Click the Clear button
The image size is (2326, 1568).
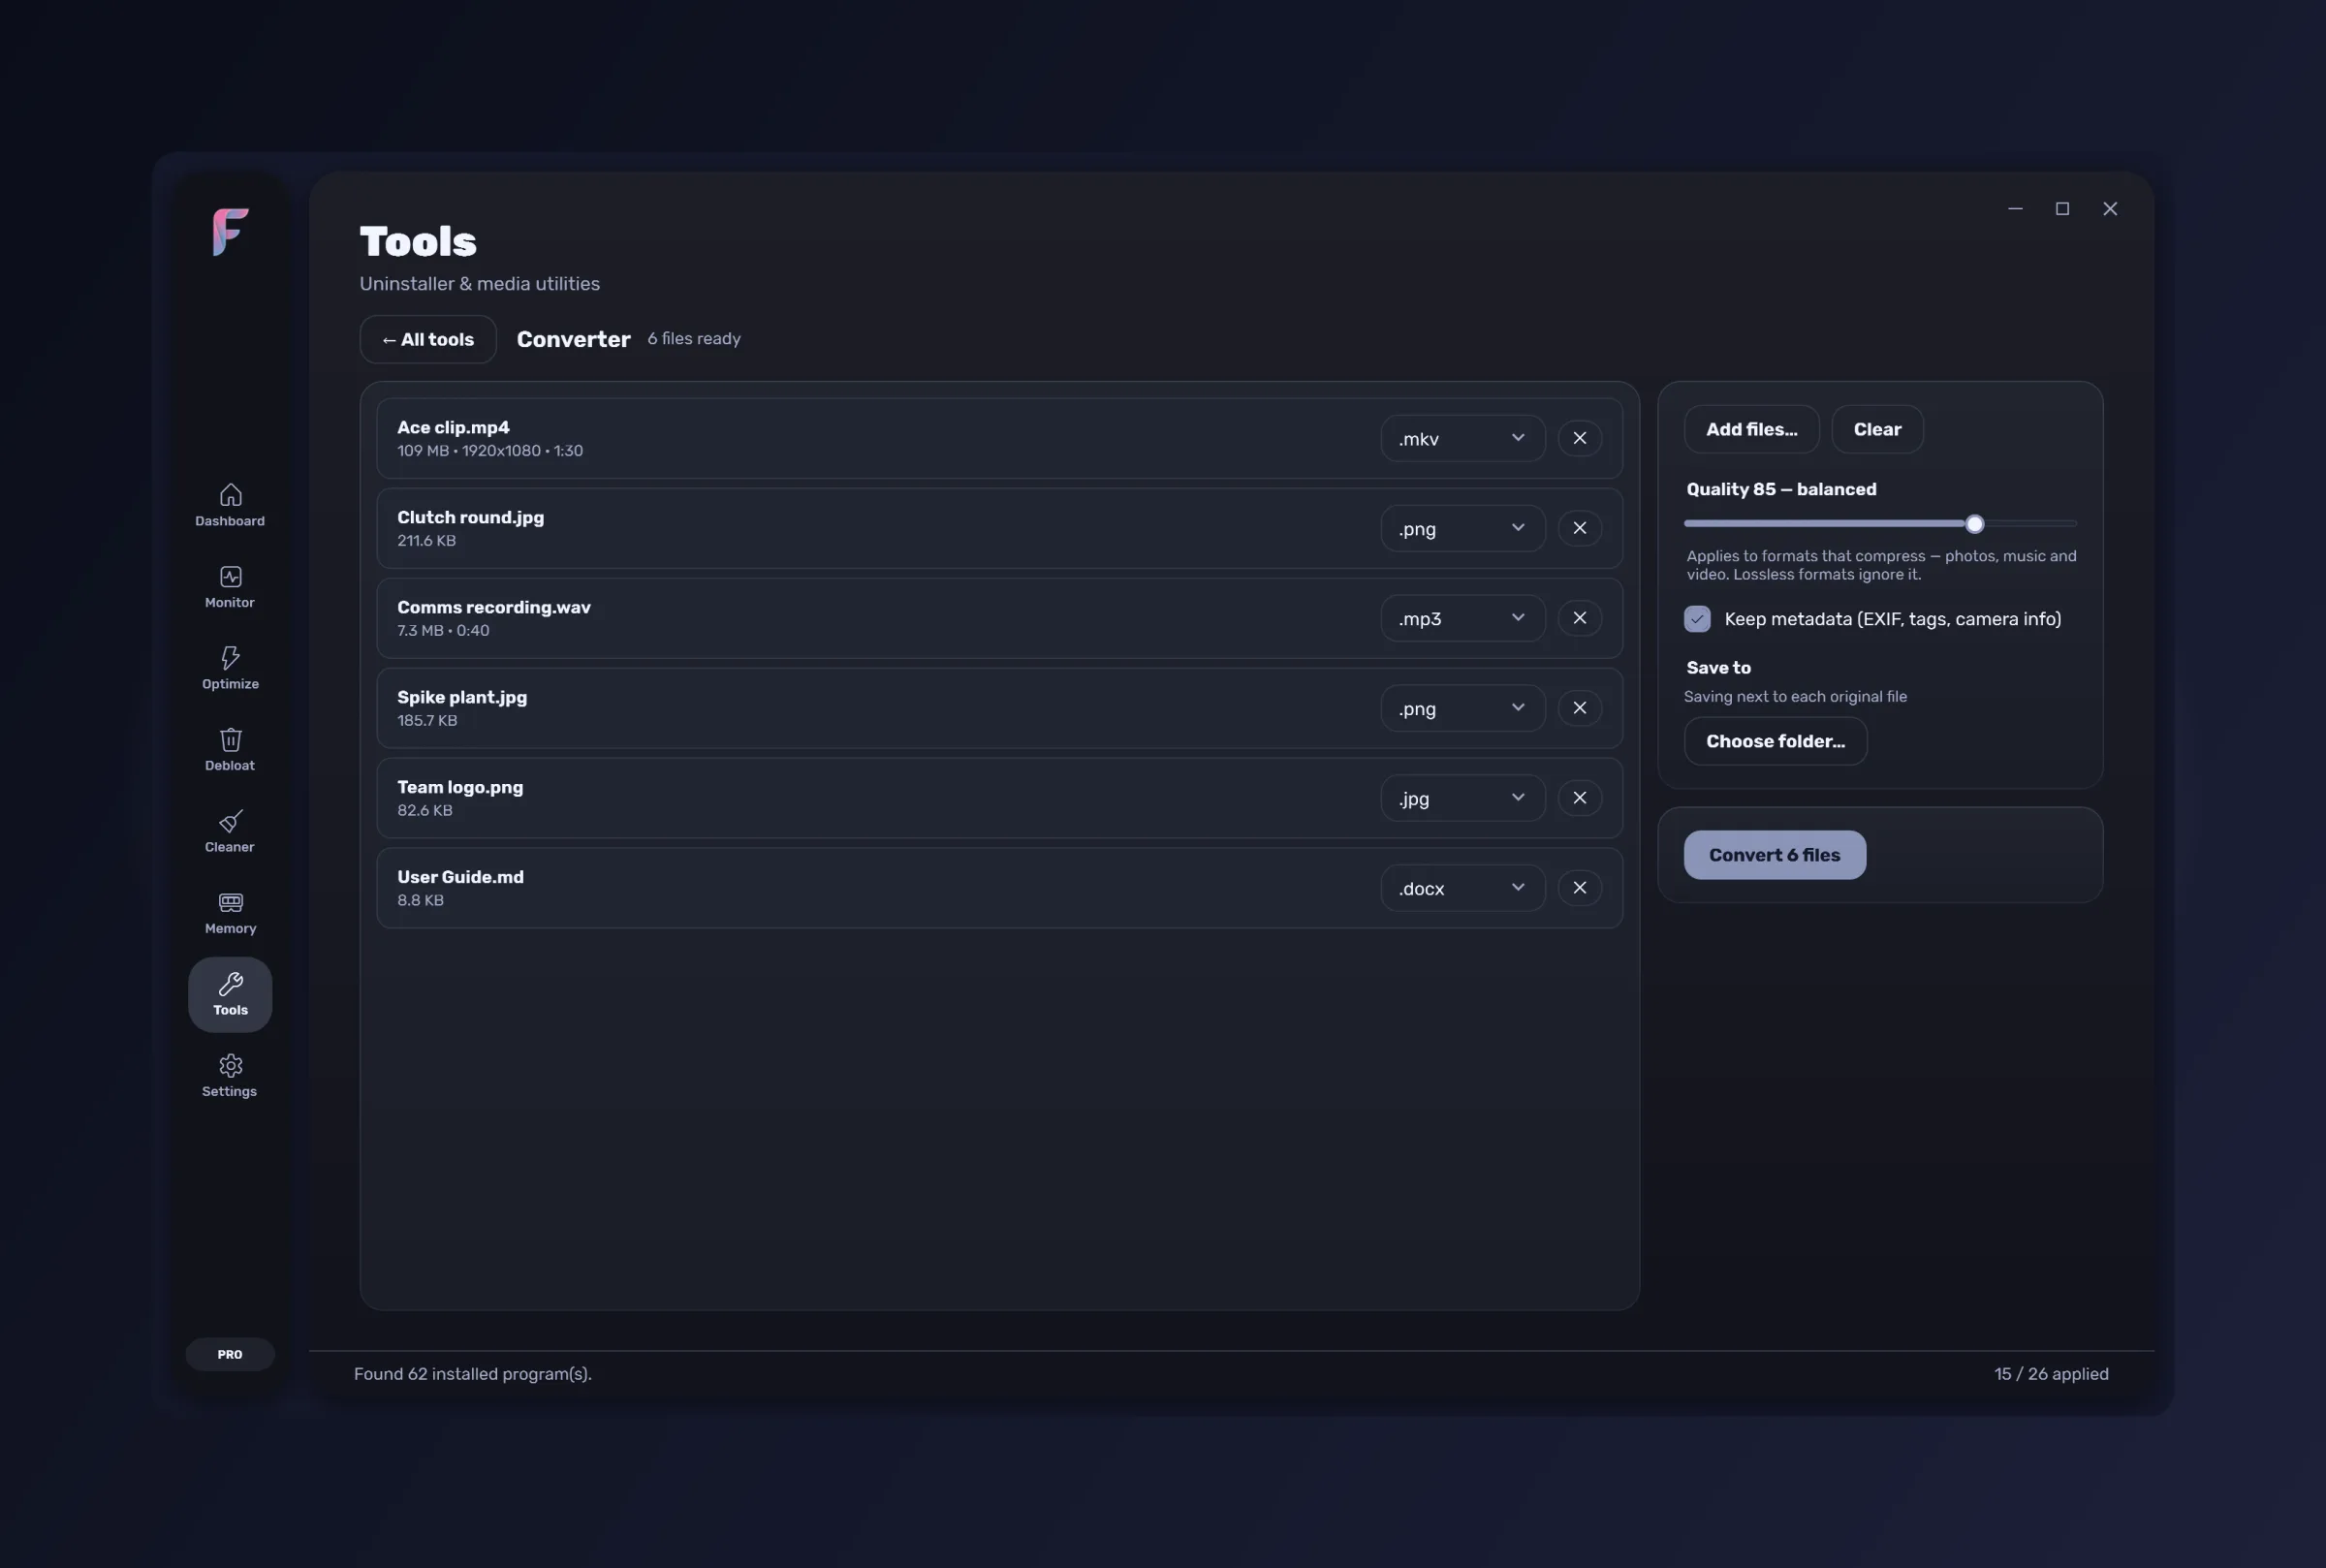[x=1877, y=429]
